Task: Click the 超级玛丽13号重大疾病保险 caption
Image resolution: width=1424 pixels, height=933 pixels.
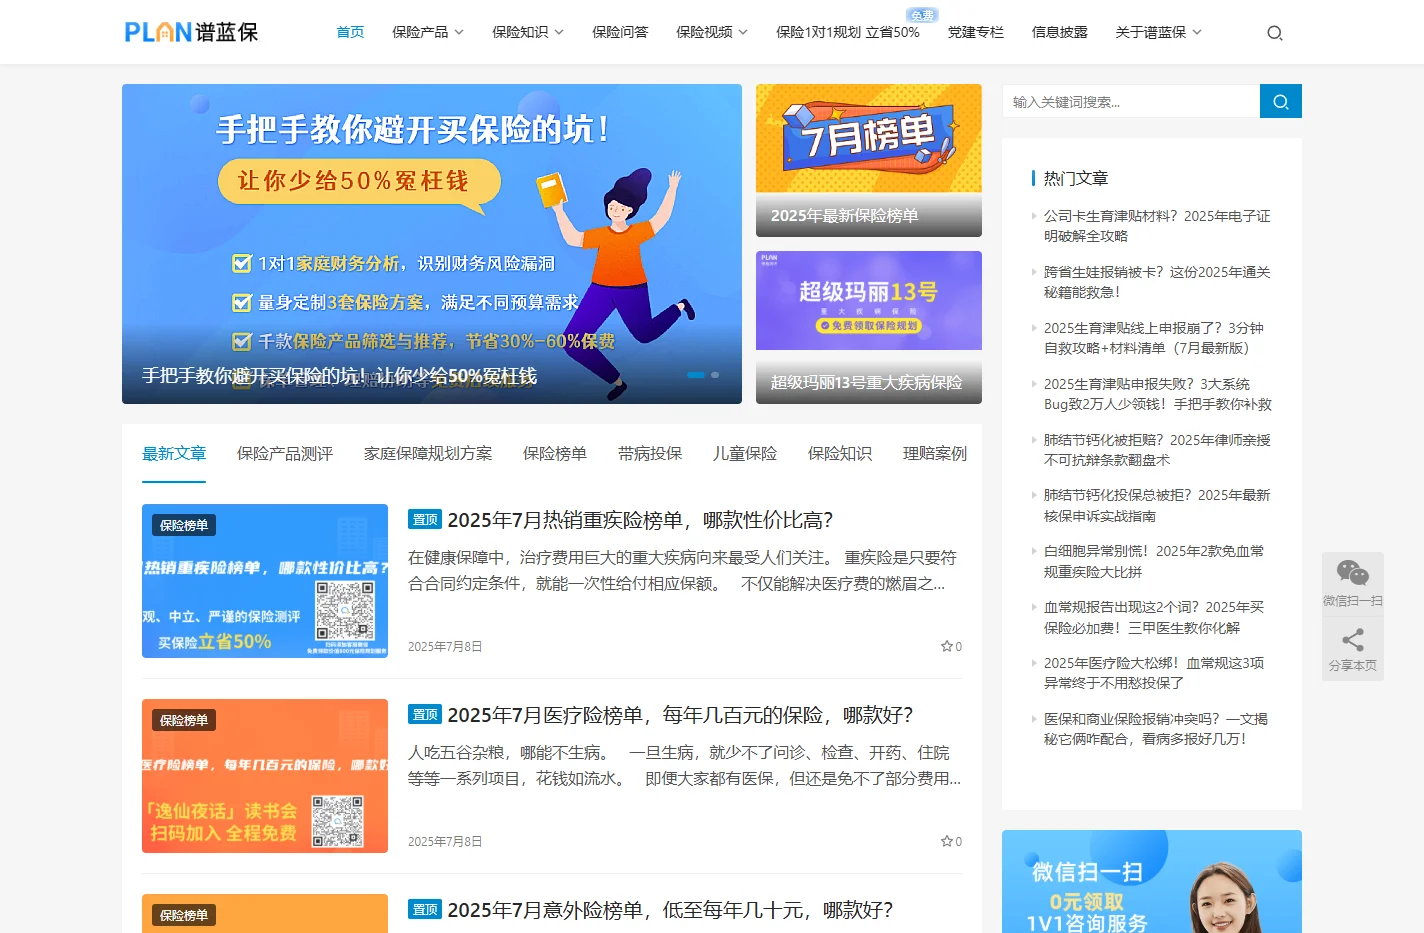Action: [x=867, y=382]
